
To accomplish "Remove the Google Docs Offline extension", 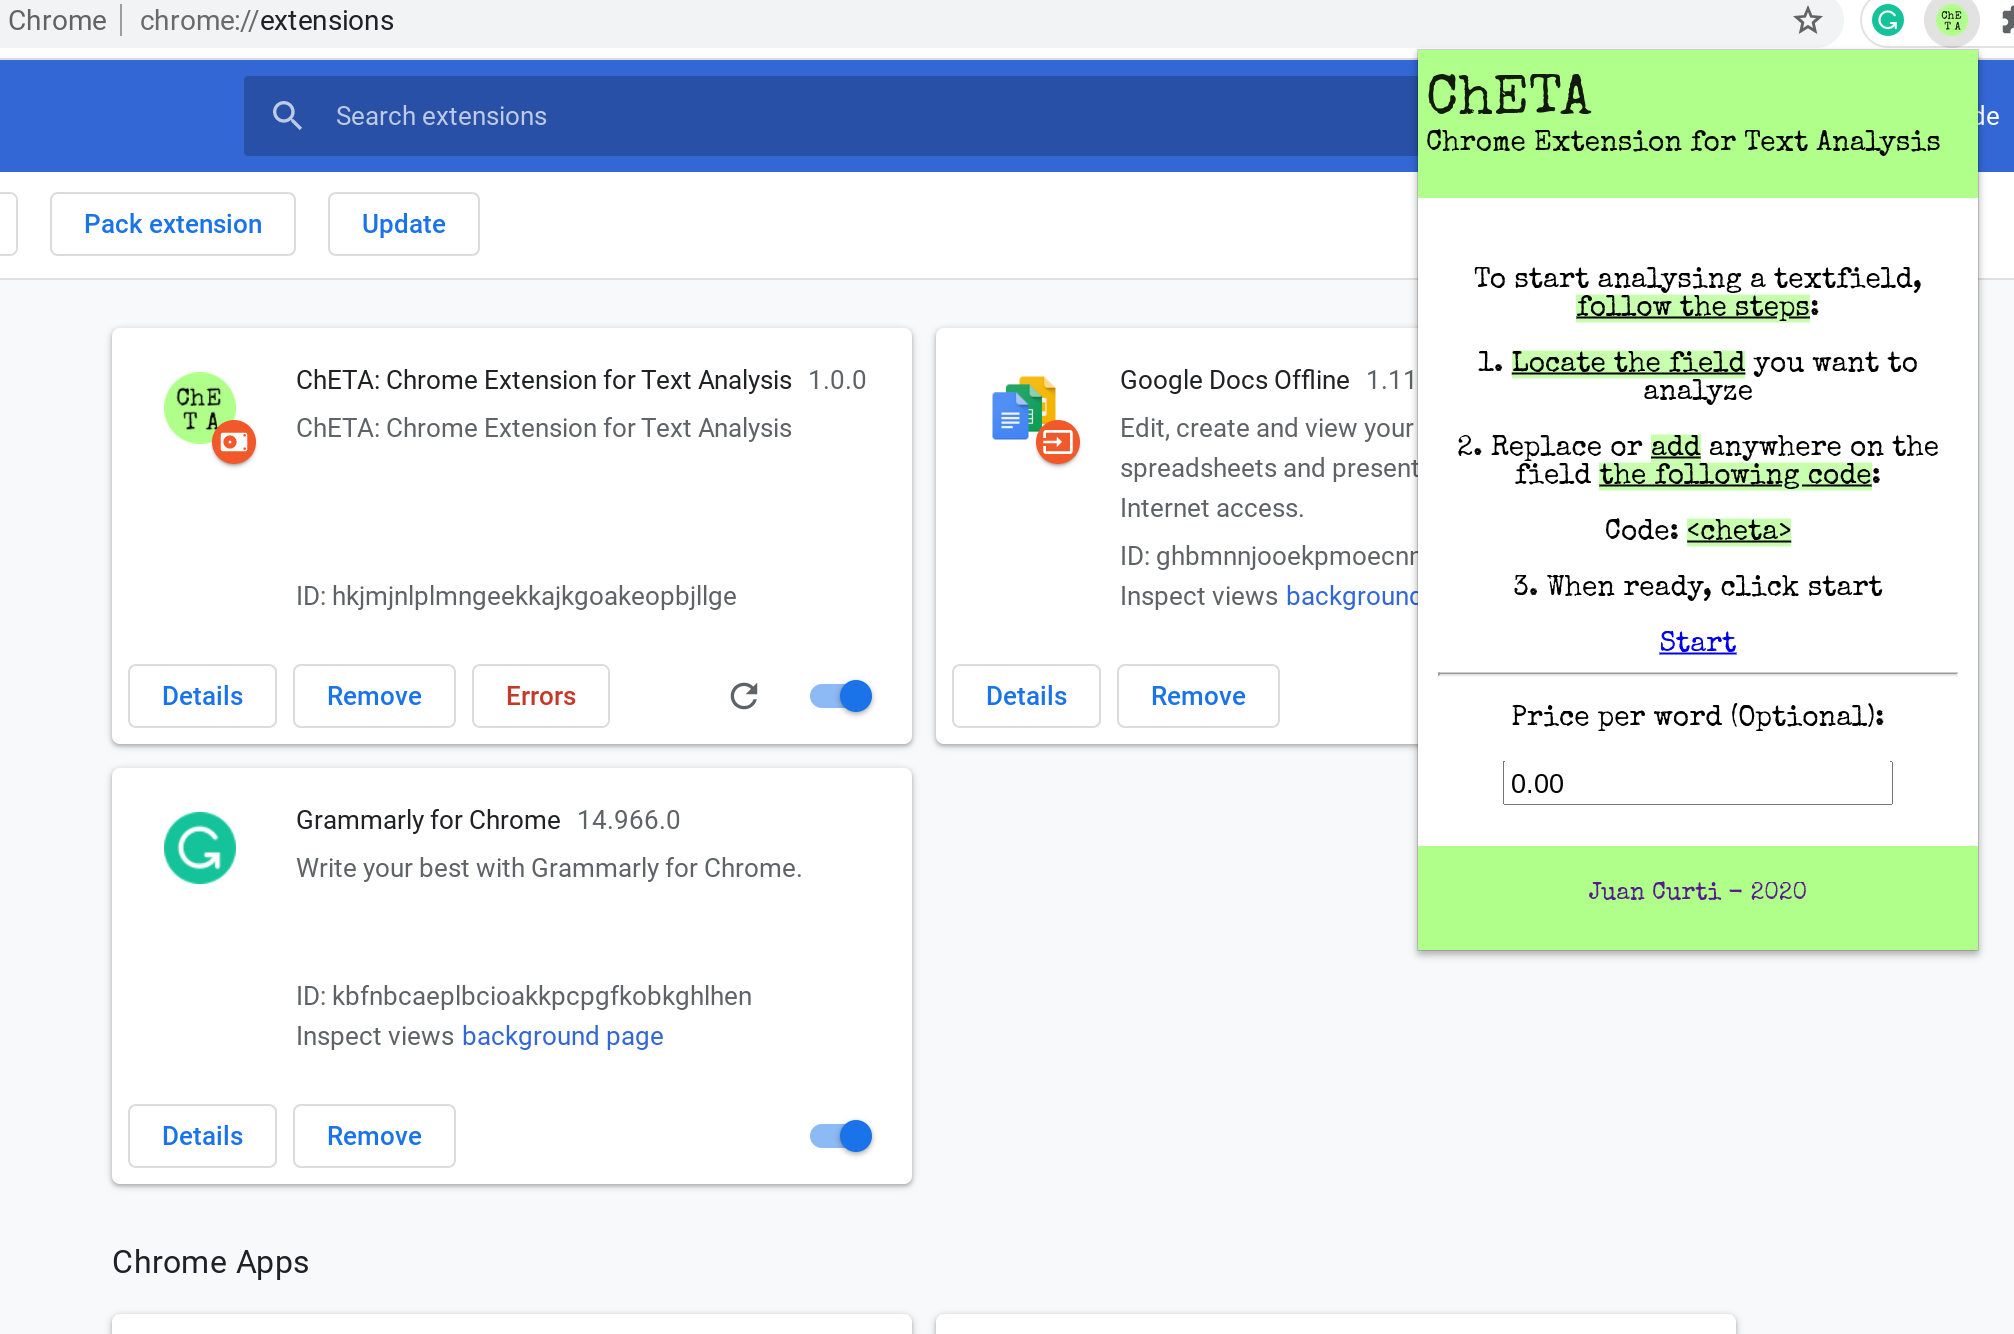I will click(x=1198, y=696).
